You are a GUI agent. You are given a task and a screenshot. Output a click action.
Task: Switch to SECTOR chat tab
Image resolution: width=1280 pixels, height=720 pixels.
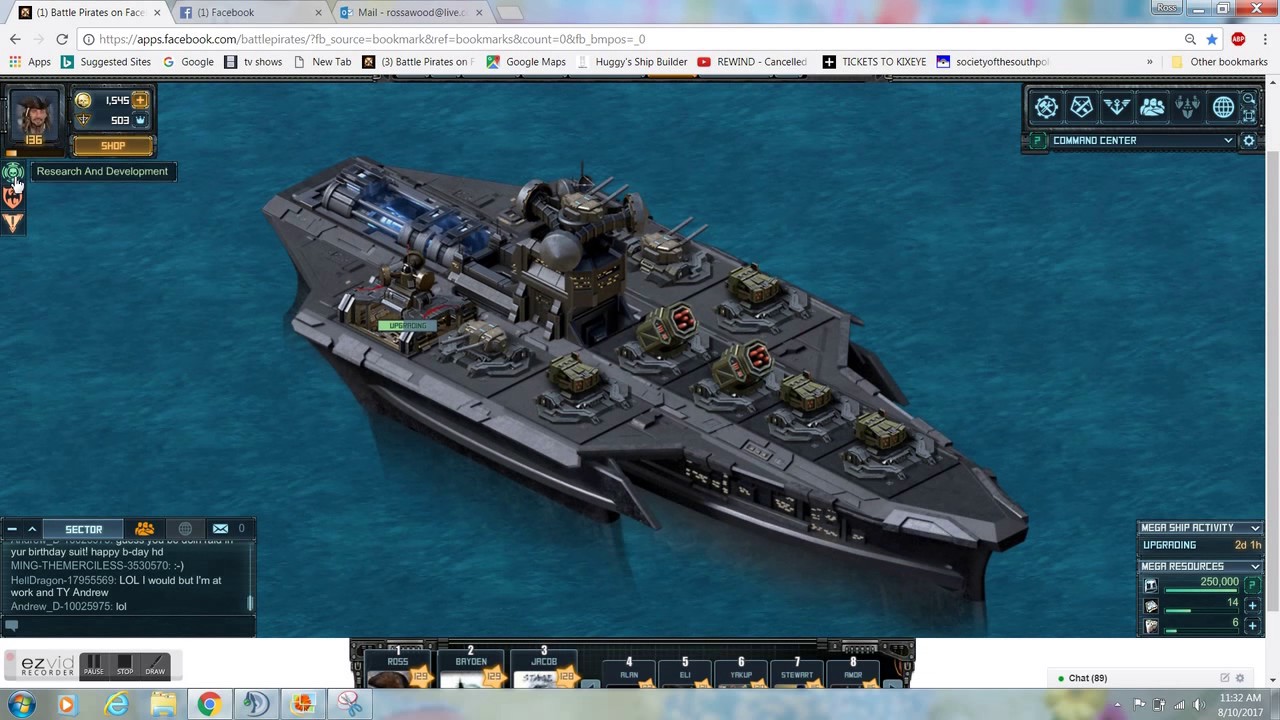(x=84, y=529)
